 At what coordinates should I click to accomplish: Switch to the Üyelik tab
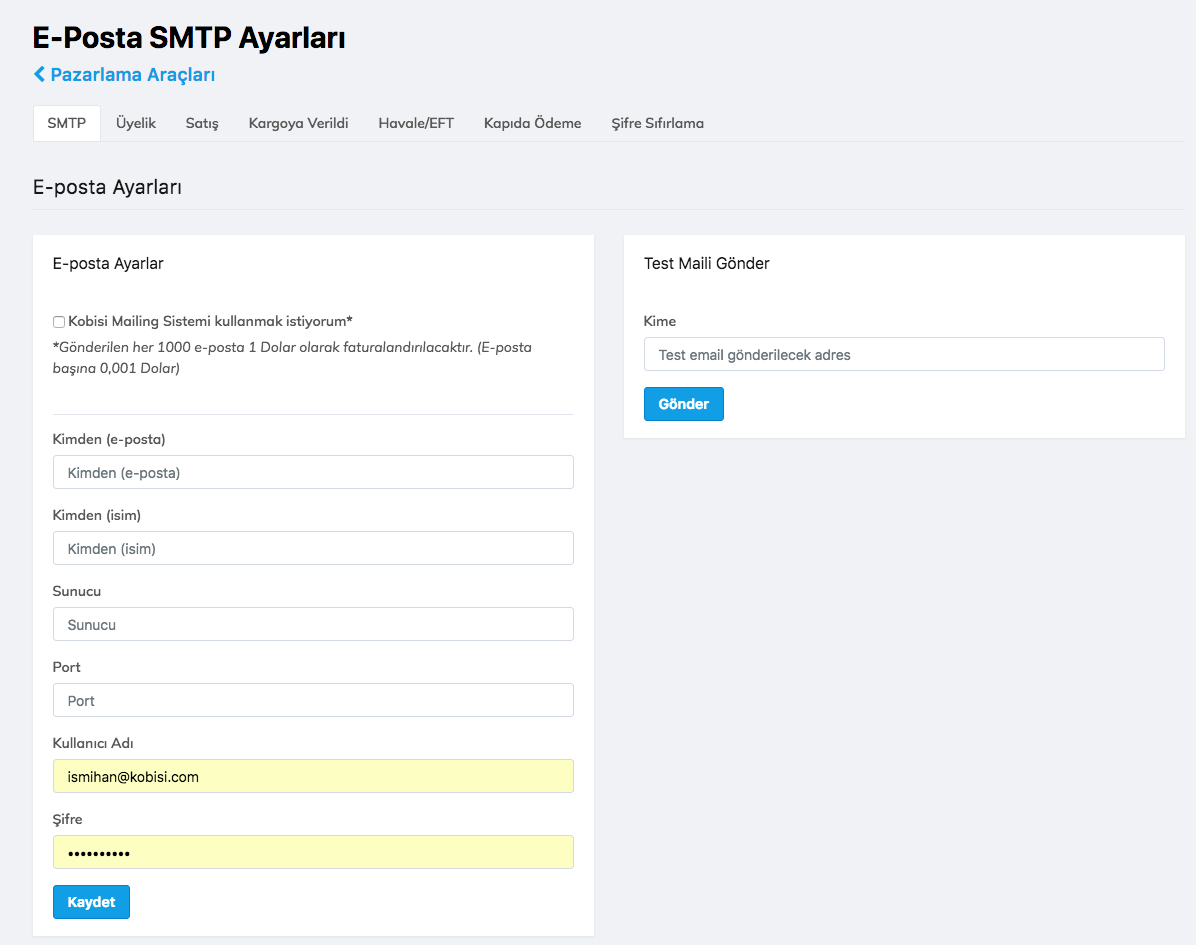(x=136, y=124)
